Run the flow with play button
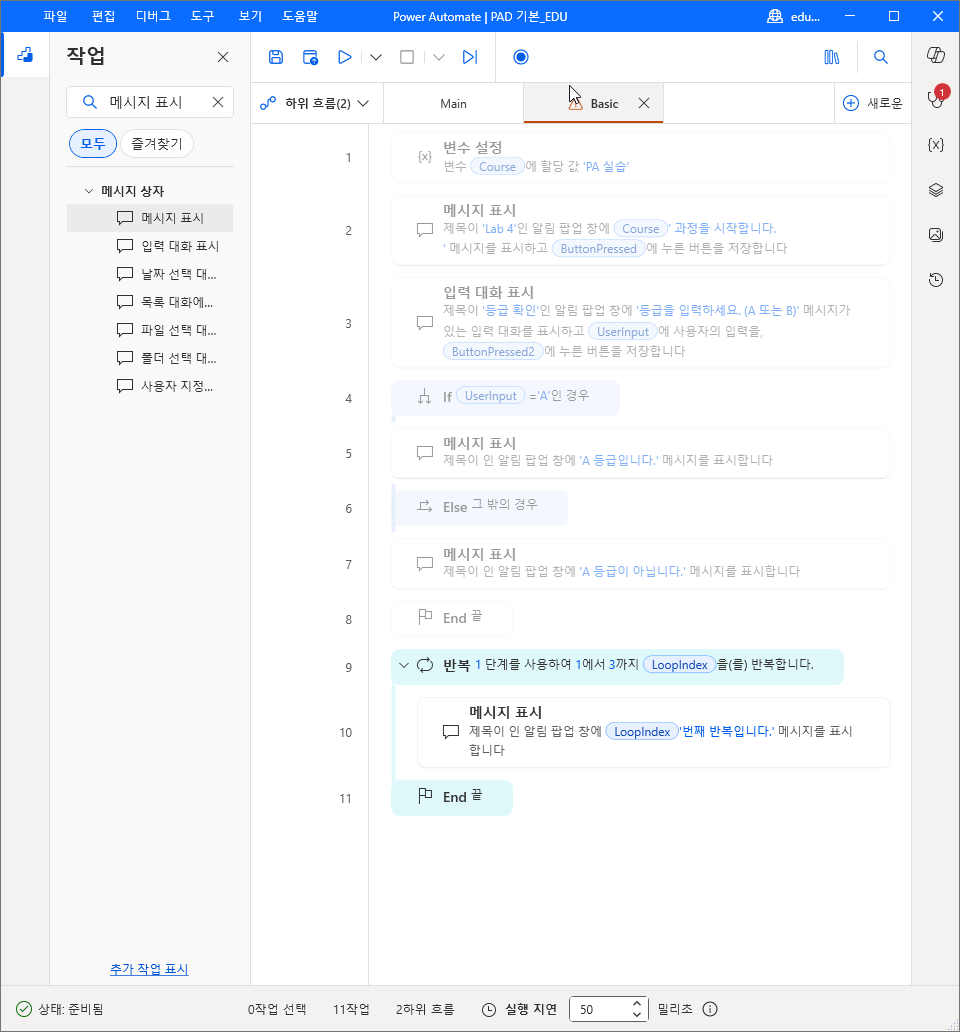Screen dimensions: 960x1032 [x=344, y=57]
